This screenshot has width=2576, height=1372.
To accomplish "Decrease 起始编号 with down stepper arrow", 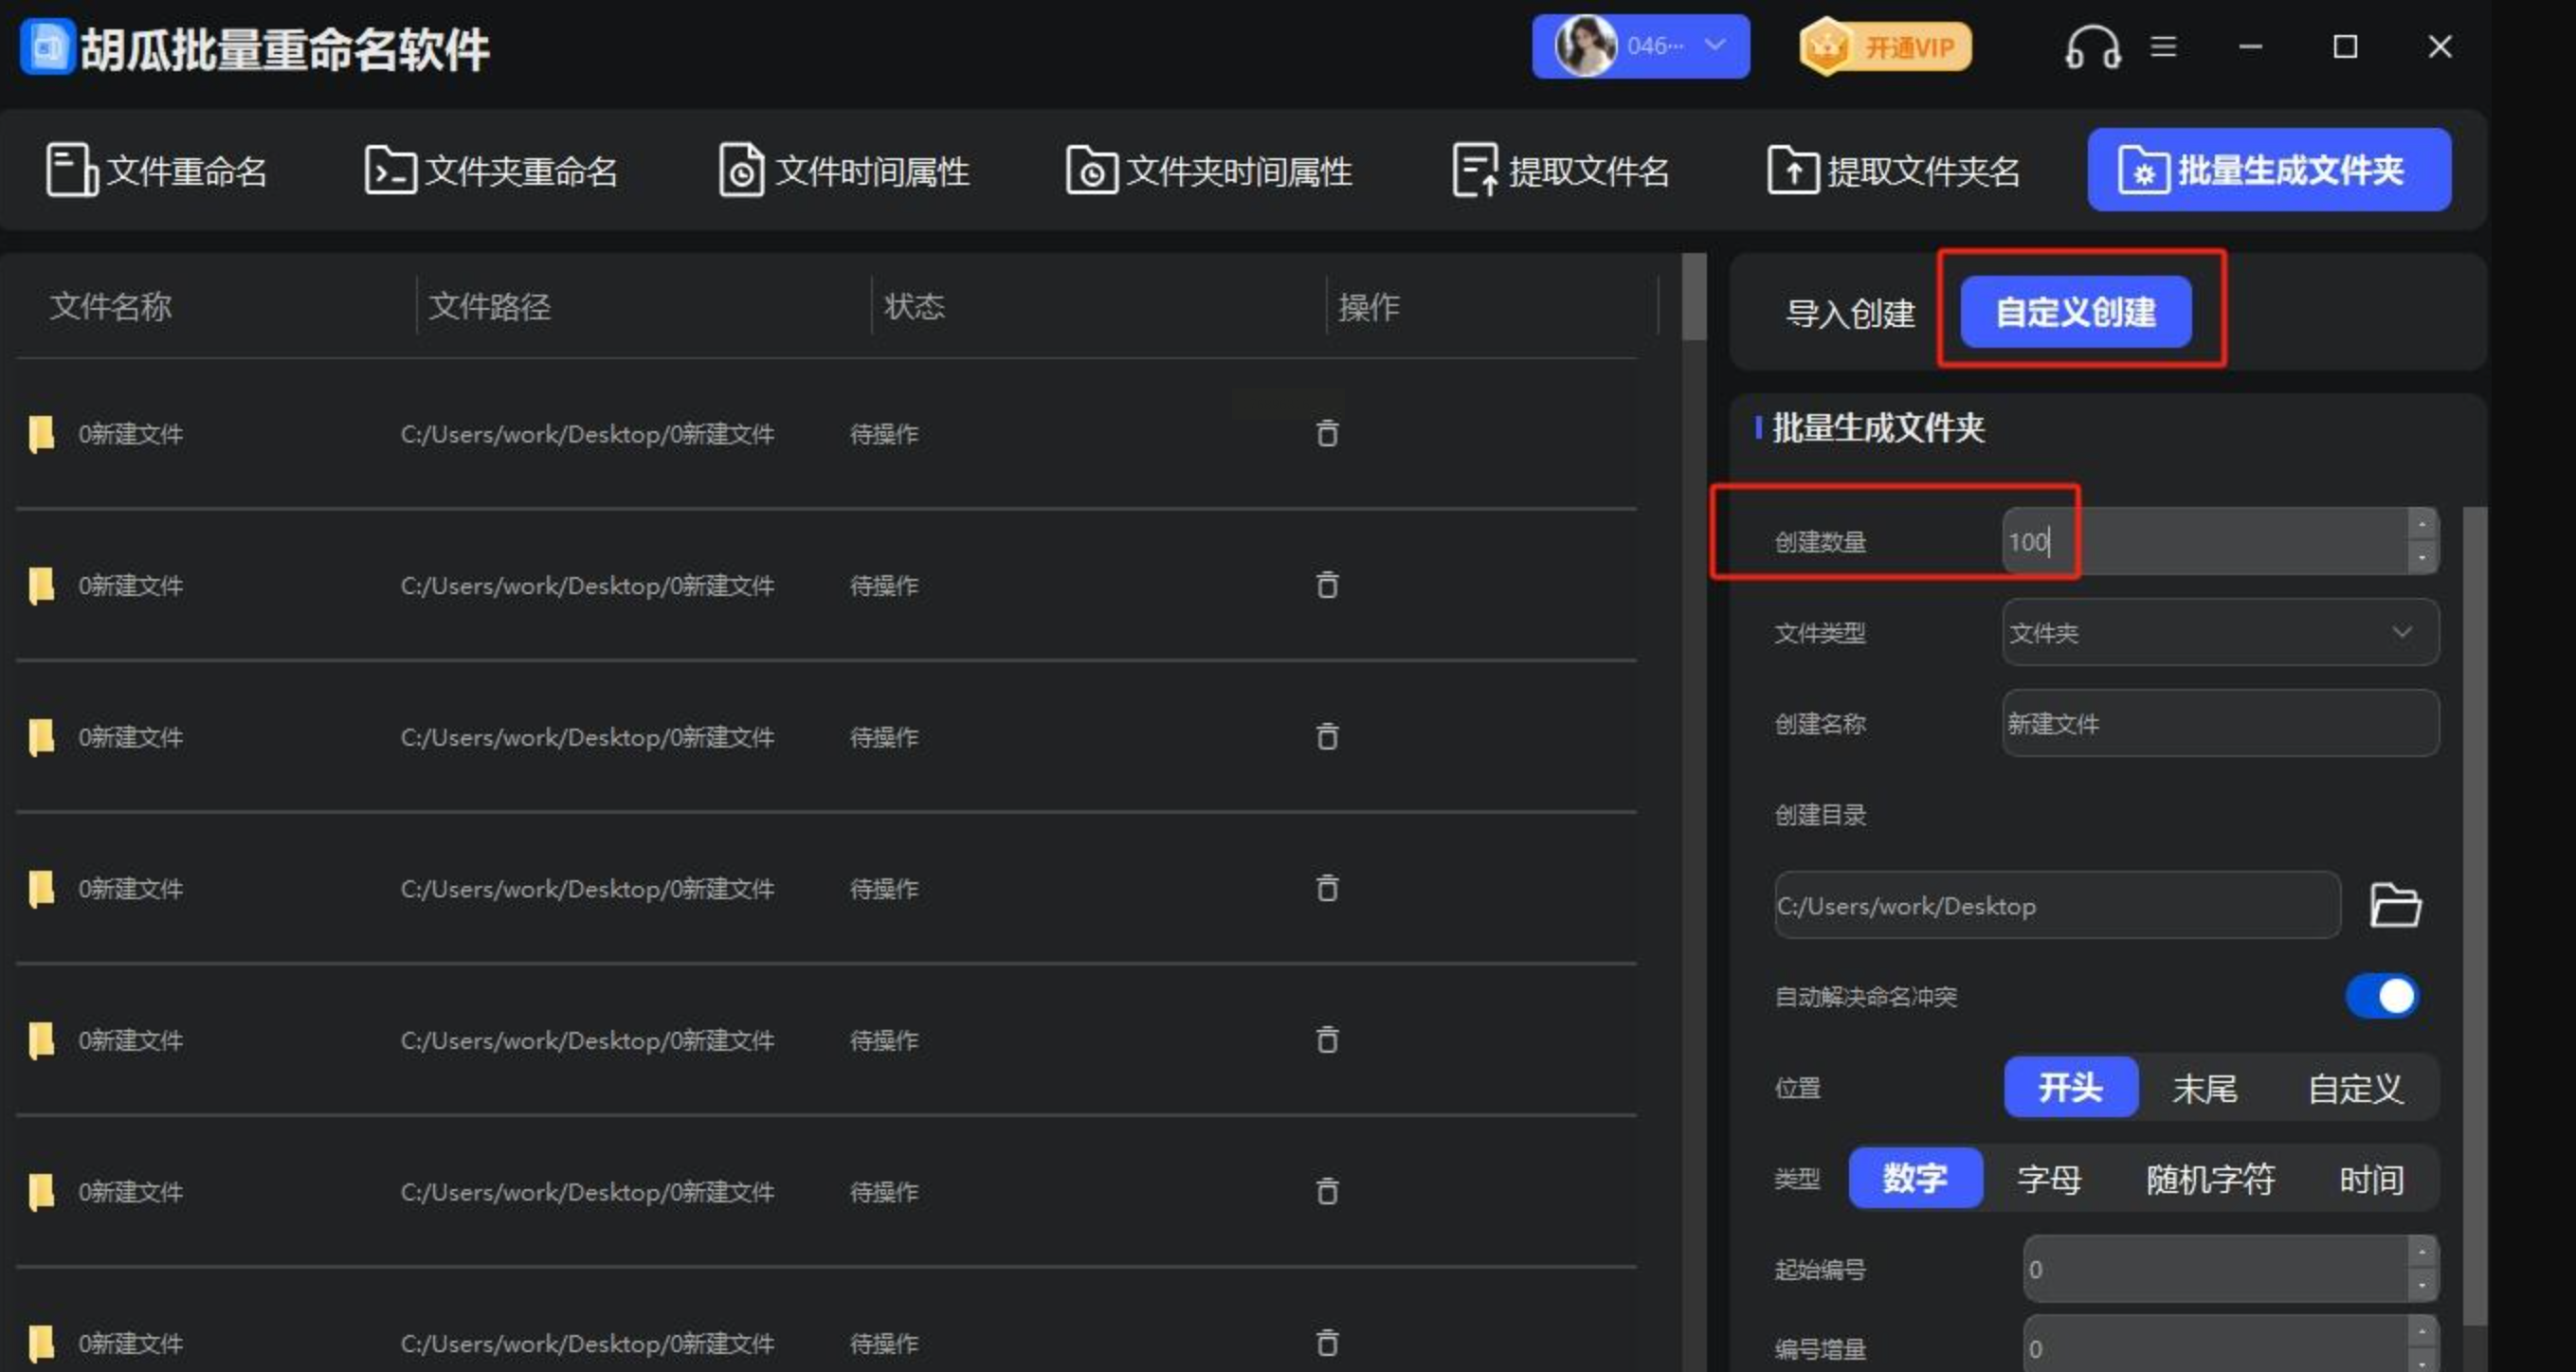I will coord(2422,1285).
